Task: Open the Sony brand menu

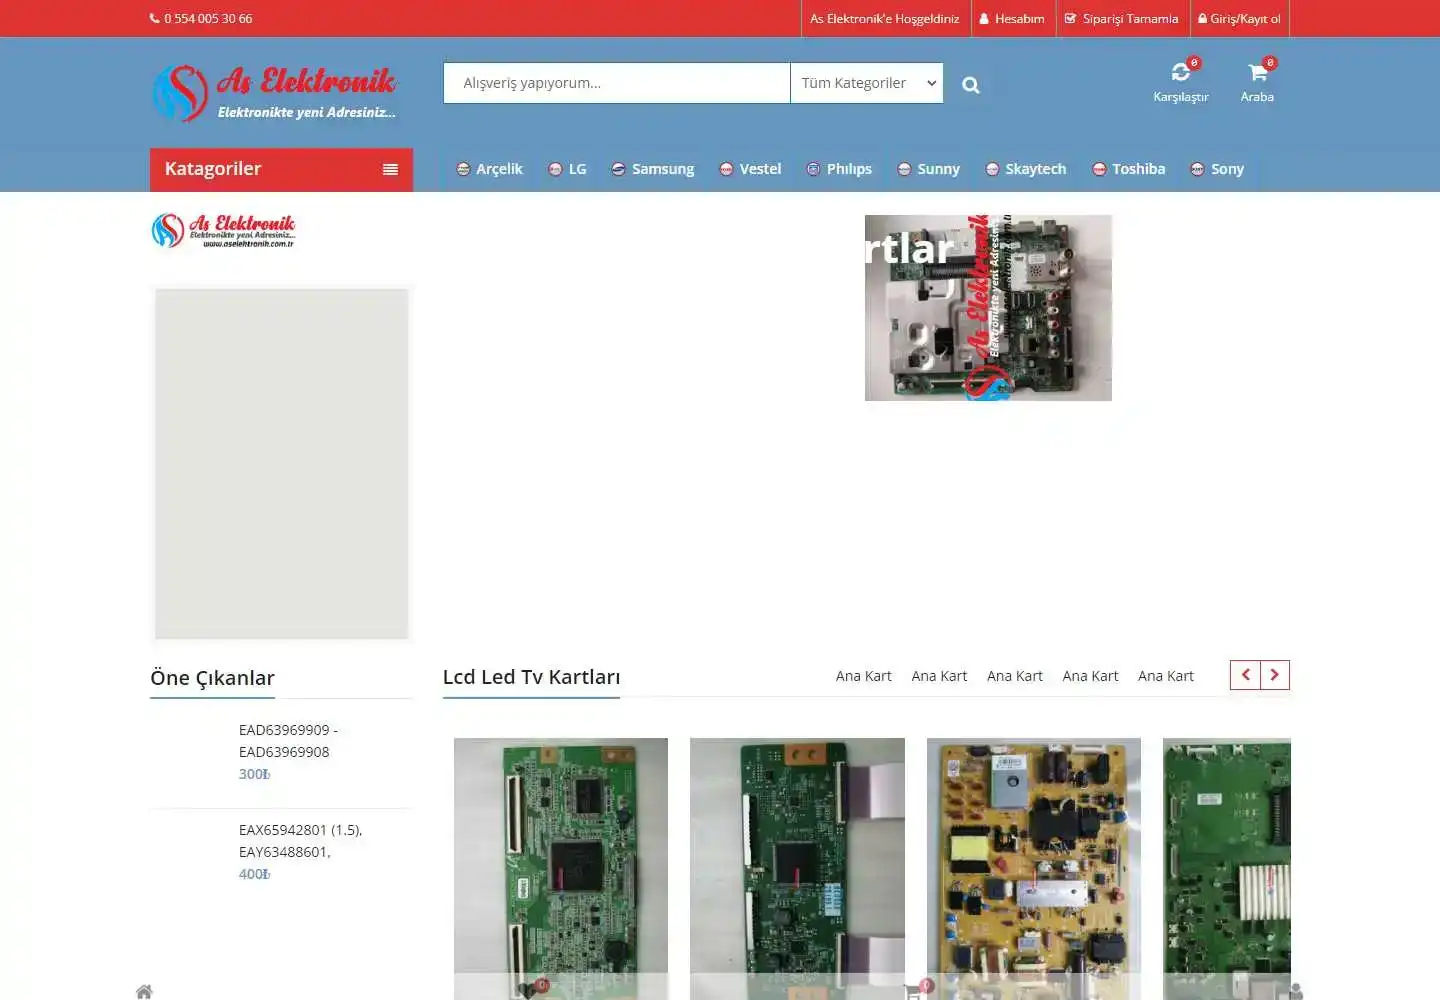Action: [x=1217, y=169]
